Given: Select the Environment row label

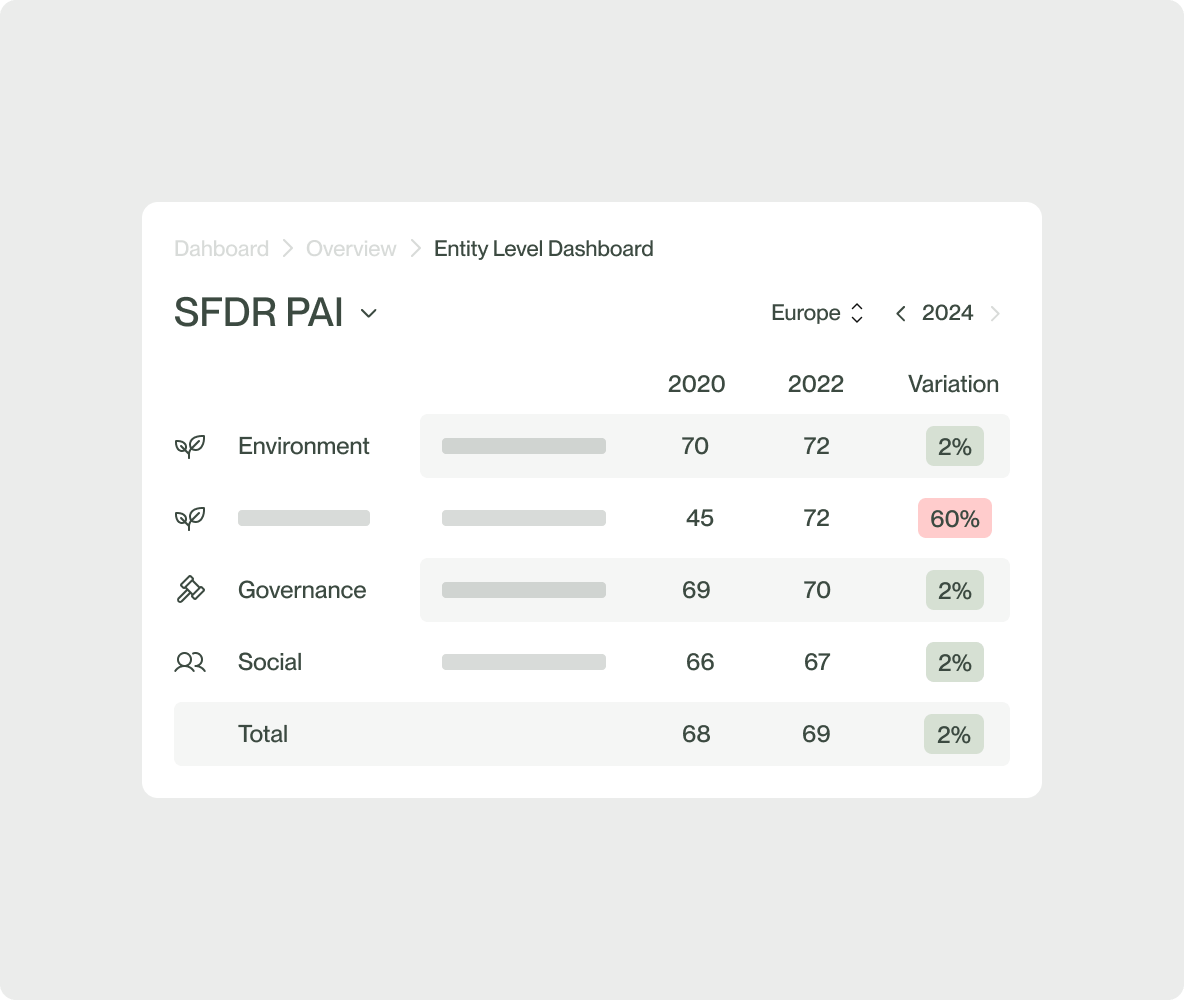Looking at the screenshot, I should coord(304,446).
